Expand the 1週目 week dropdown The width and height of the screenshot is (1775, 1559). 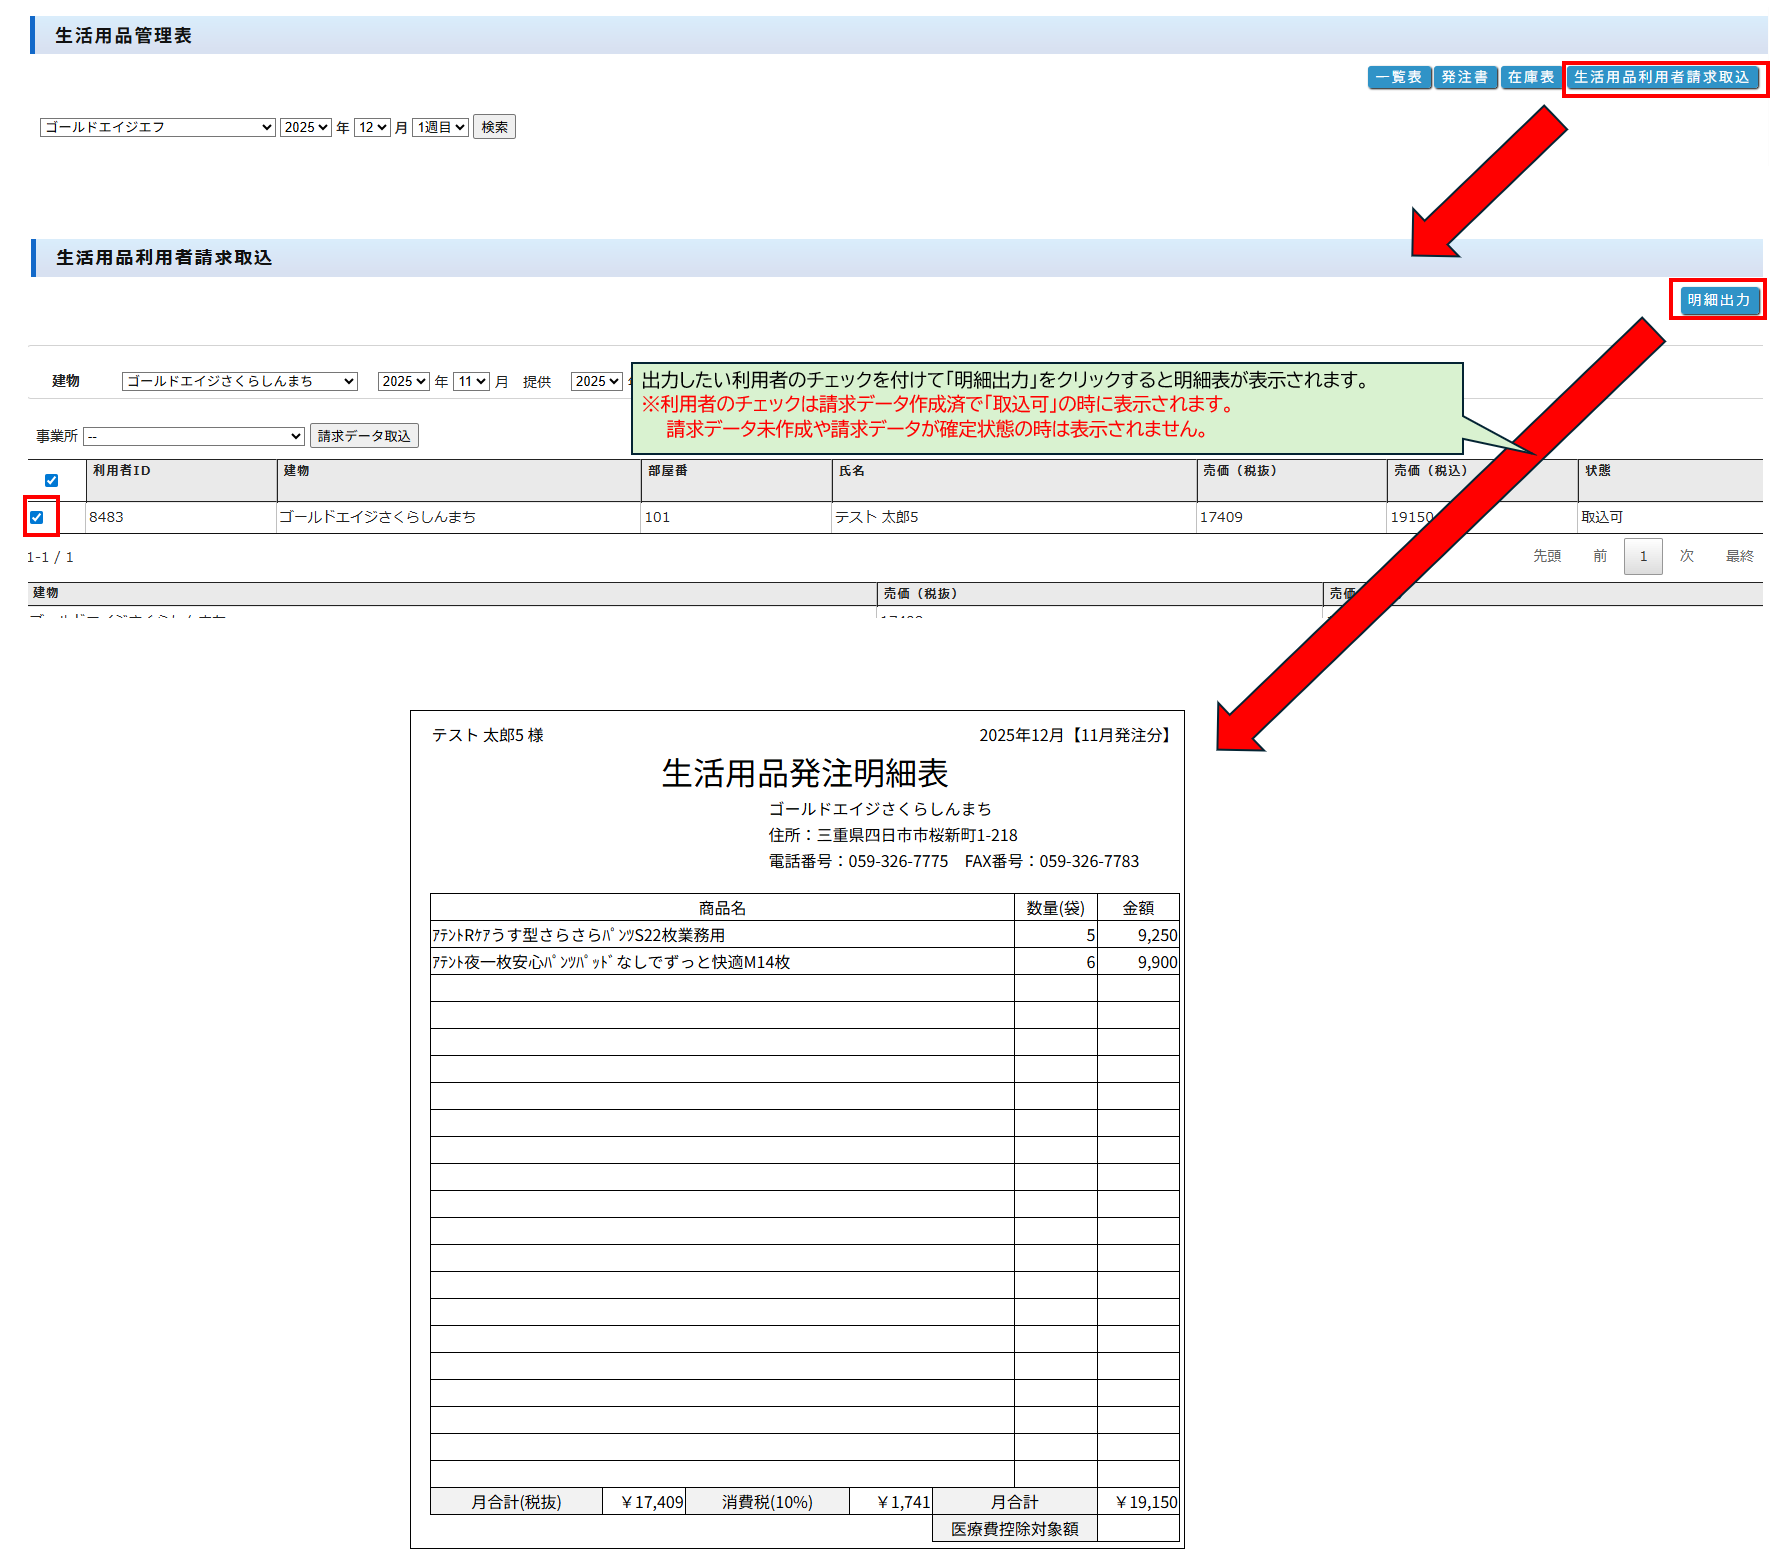pos(440,127)
